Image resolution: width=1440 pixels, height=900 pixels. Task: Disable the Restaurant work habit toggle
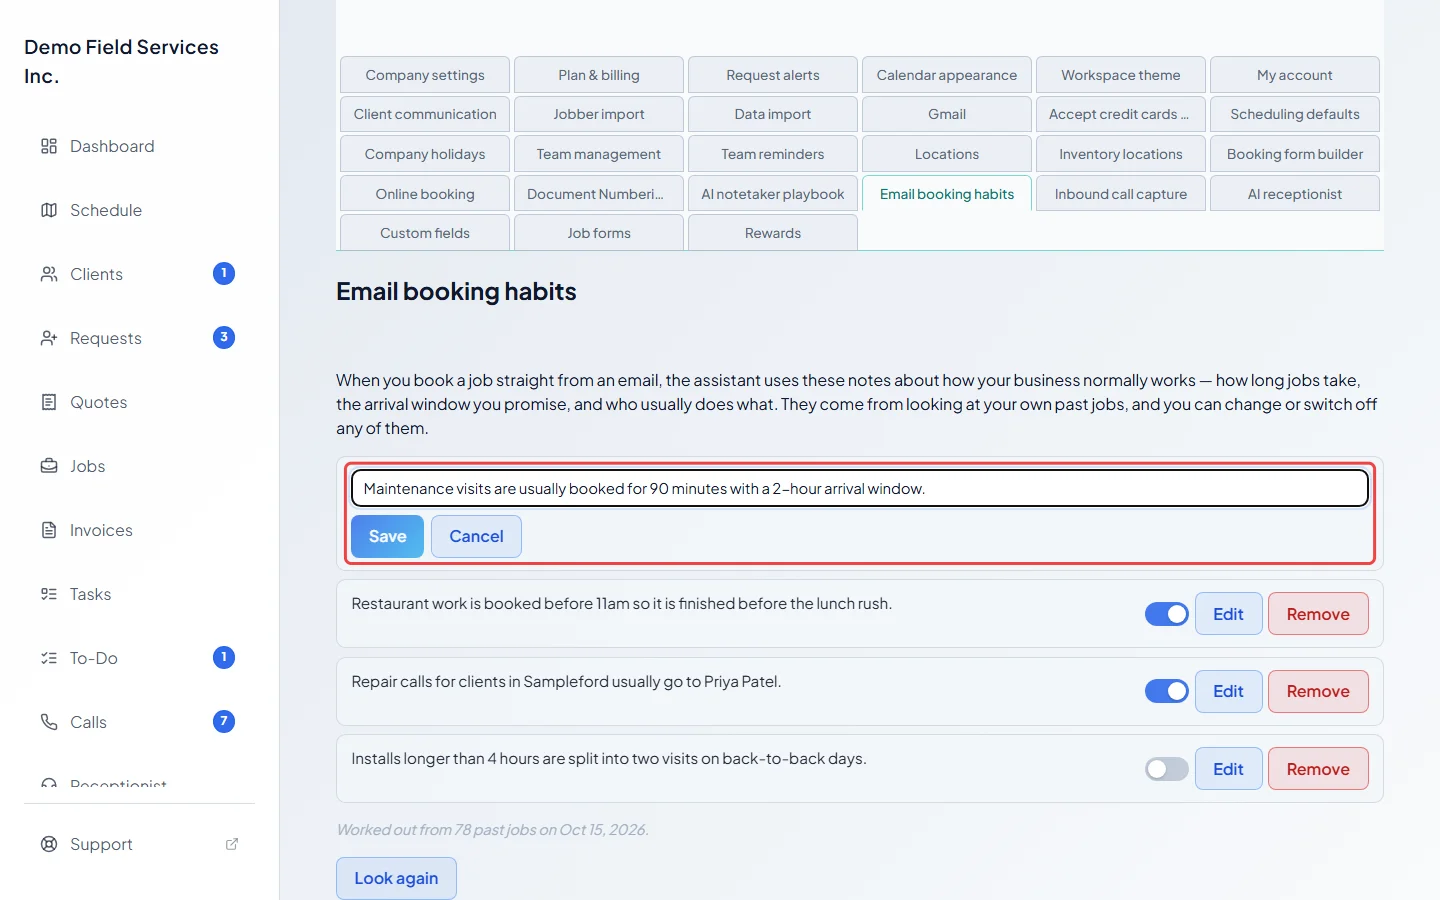tap(1167, 614)
